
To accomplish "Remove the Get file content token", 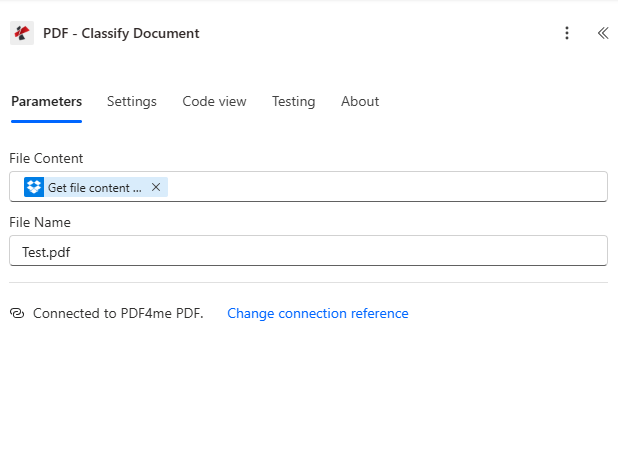I will [156, 187].
